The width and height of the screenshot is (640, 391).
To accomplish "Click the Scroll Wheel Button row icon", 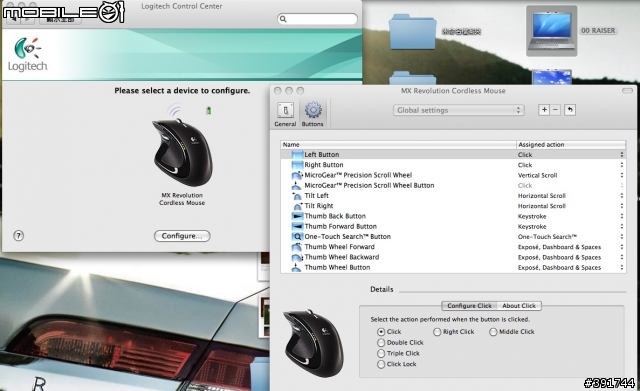I will coord(297,185).
